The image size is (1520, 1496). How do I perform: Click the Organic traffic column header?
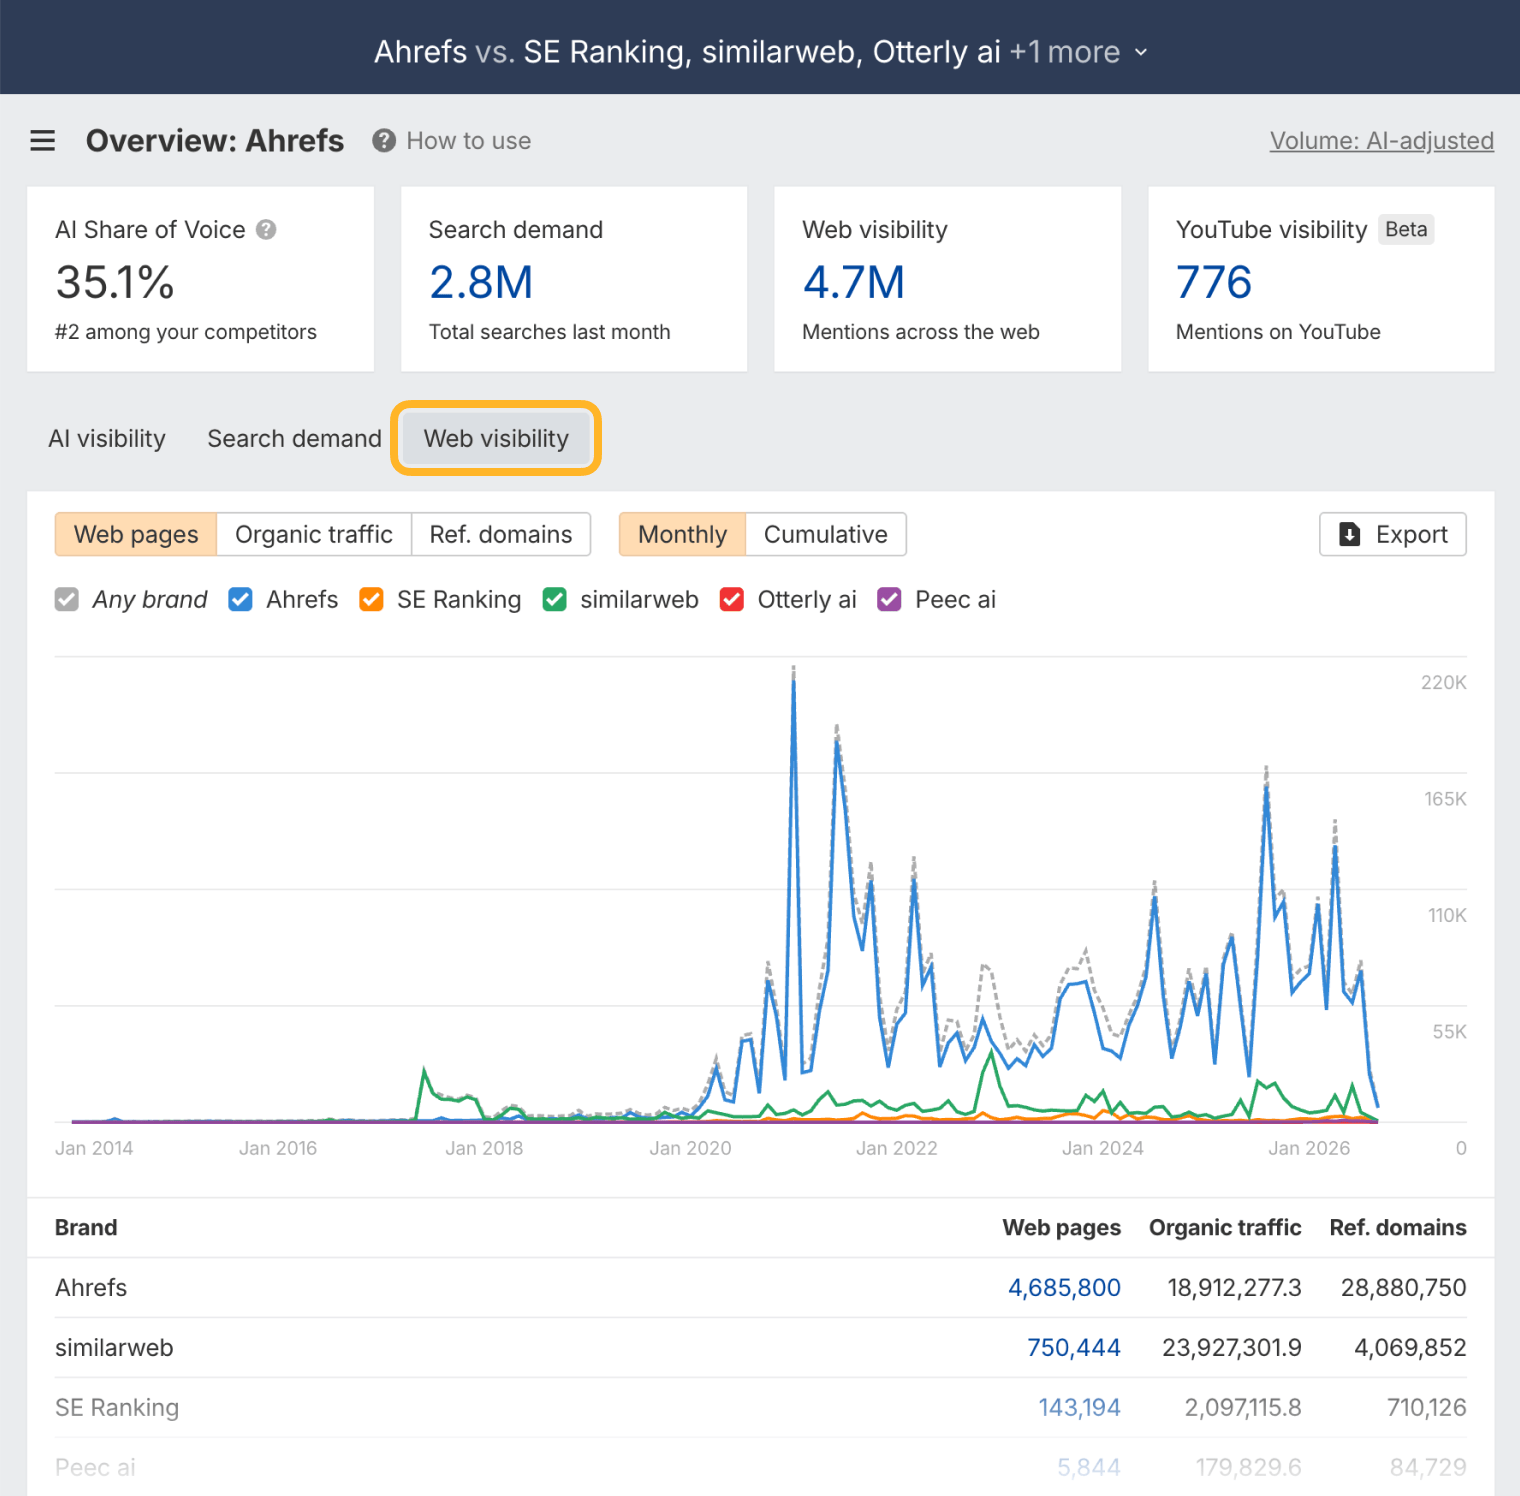[1225, 1227]
